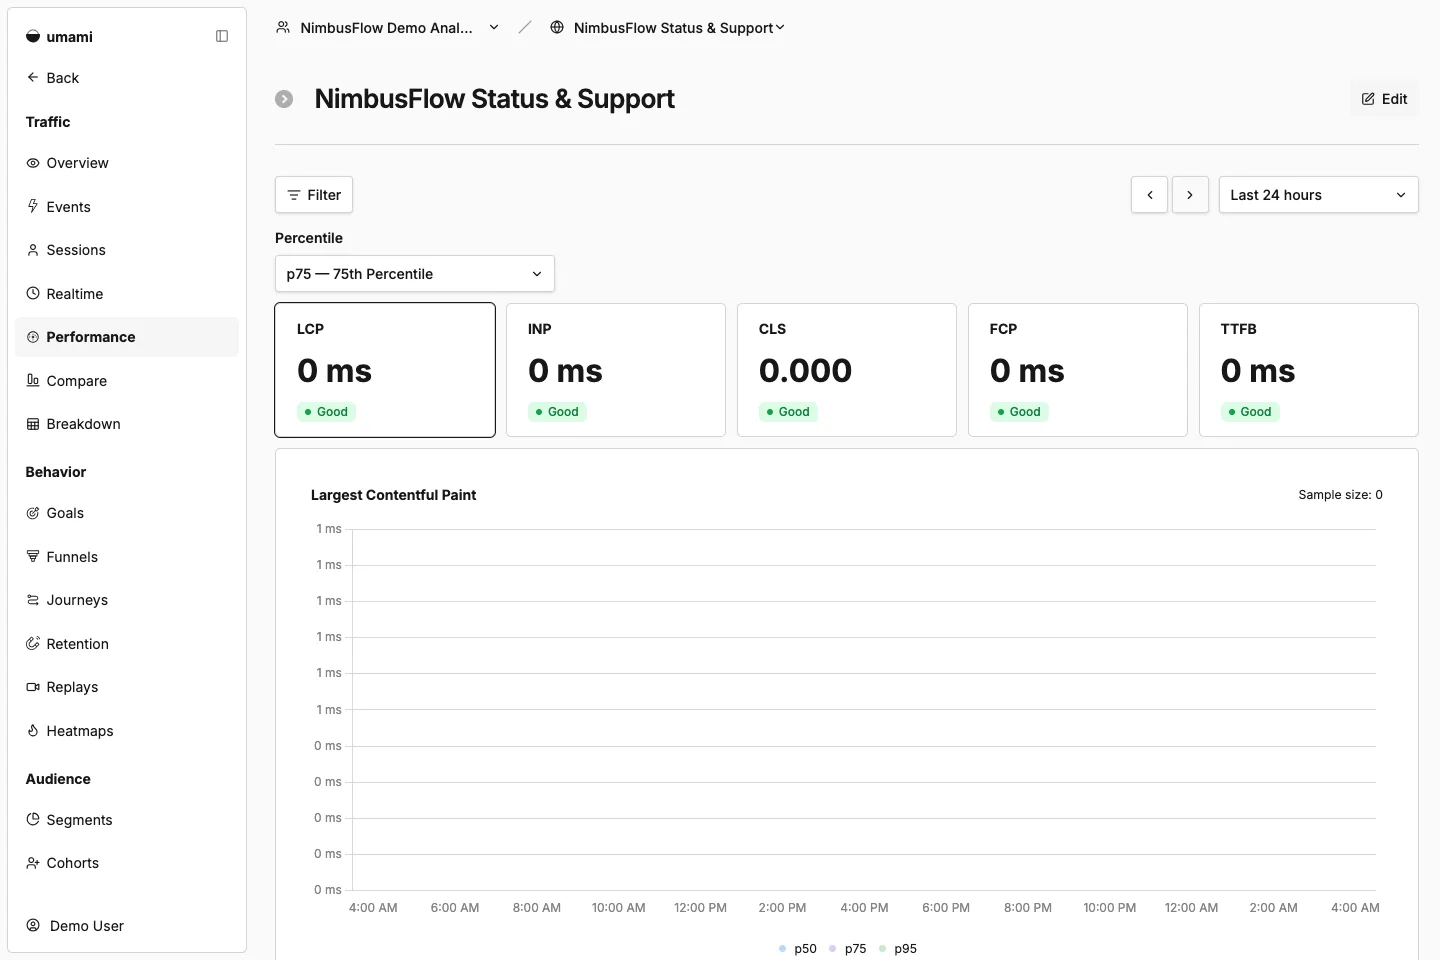Click the Goals target icon
The image size is (1440, 960).
pos(33,513)
